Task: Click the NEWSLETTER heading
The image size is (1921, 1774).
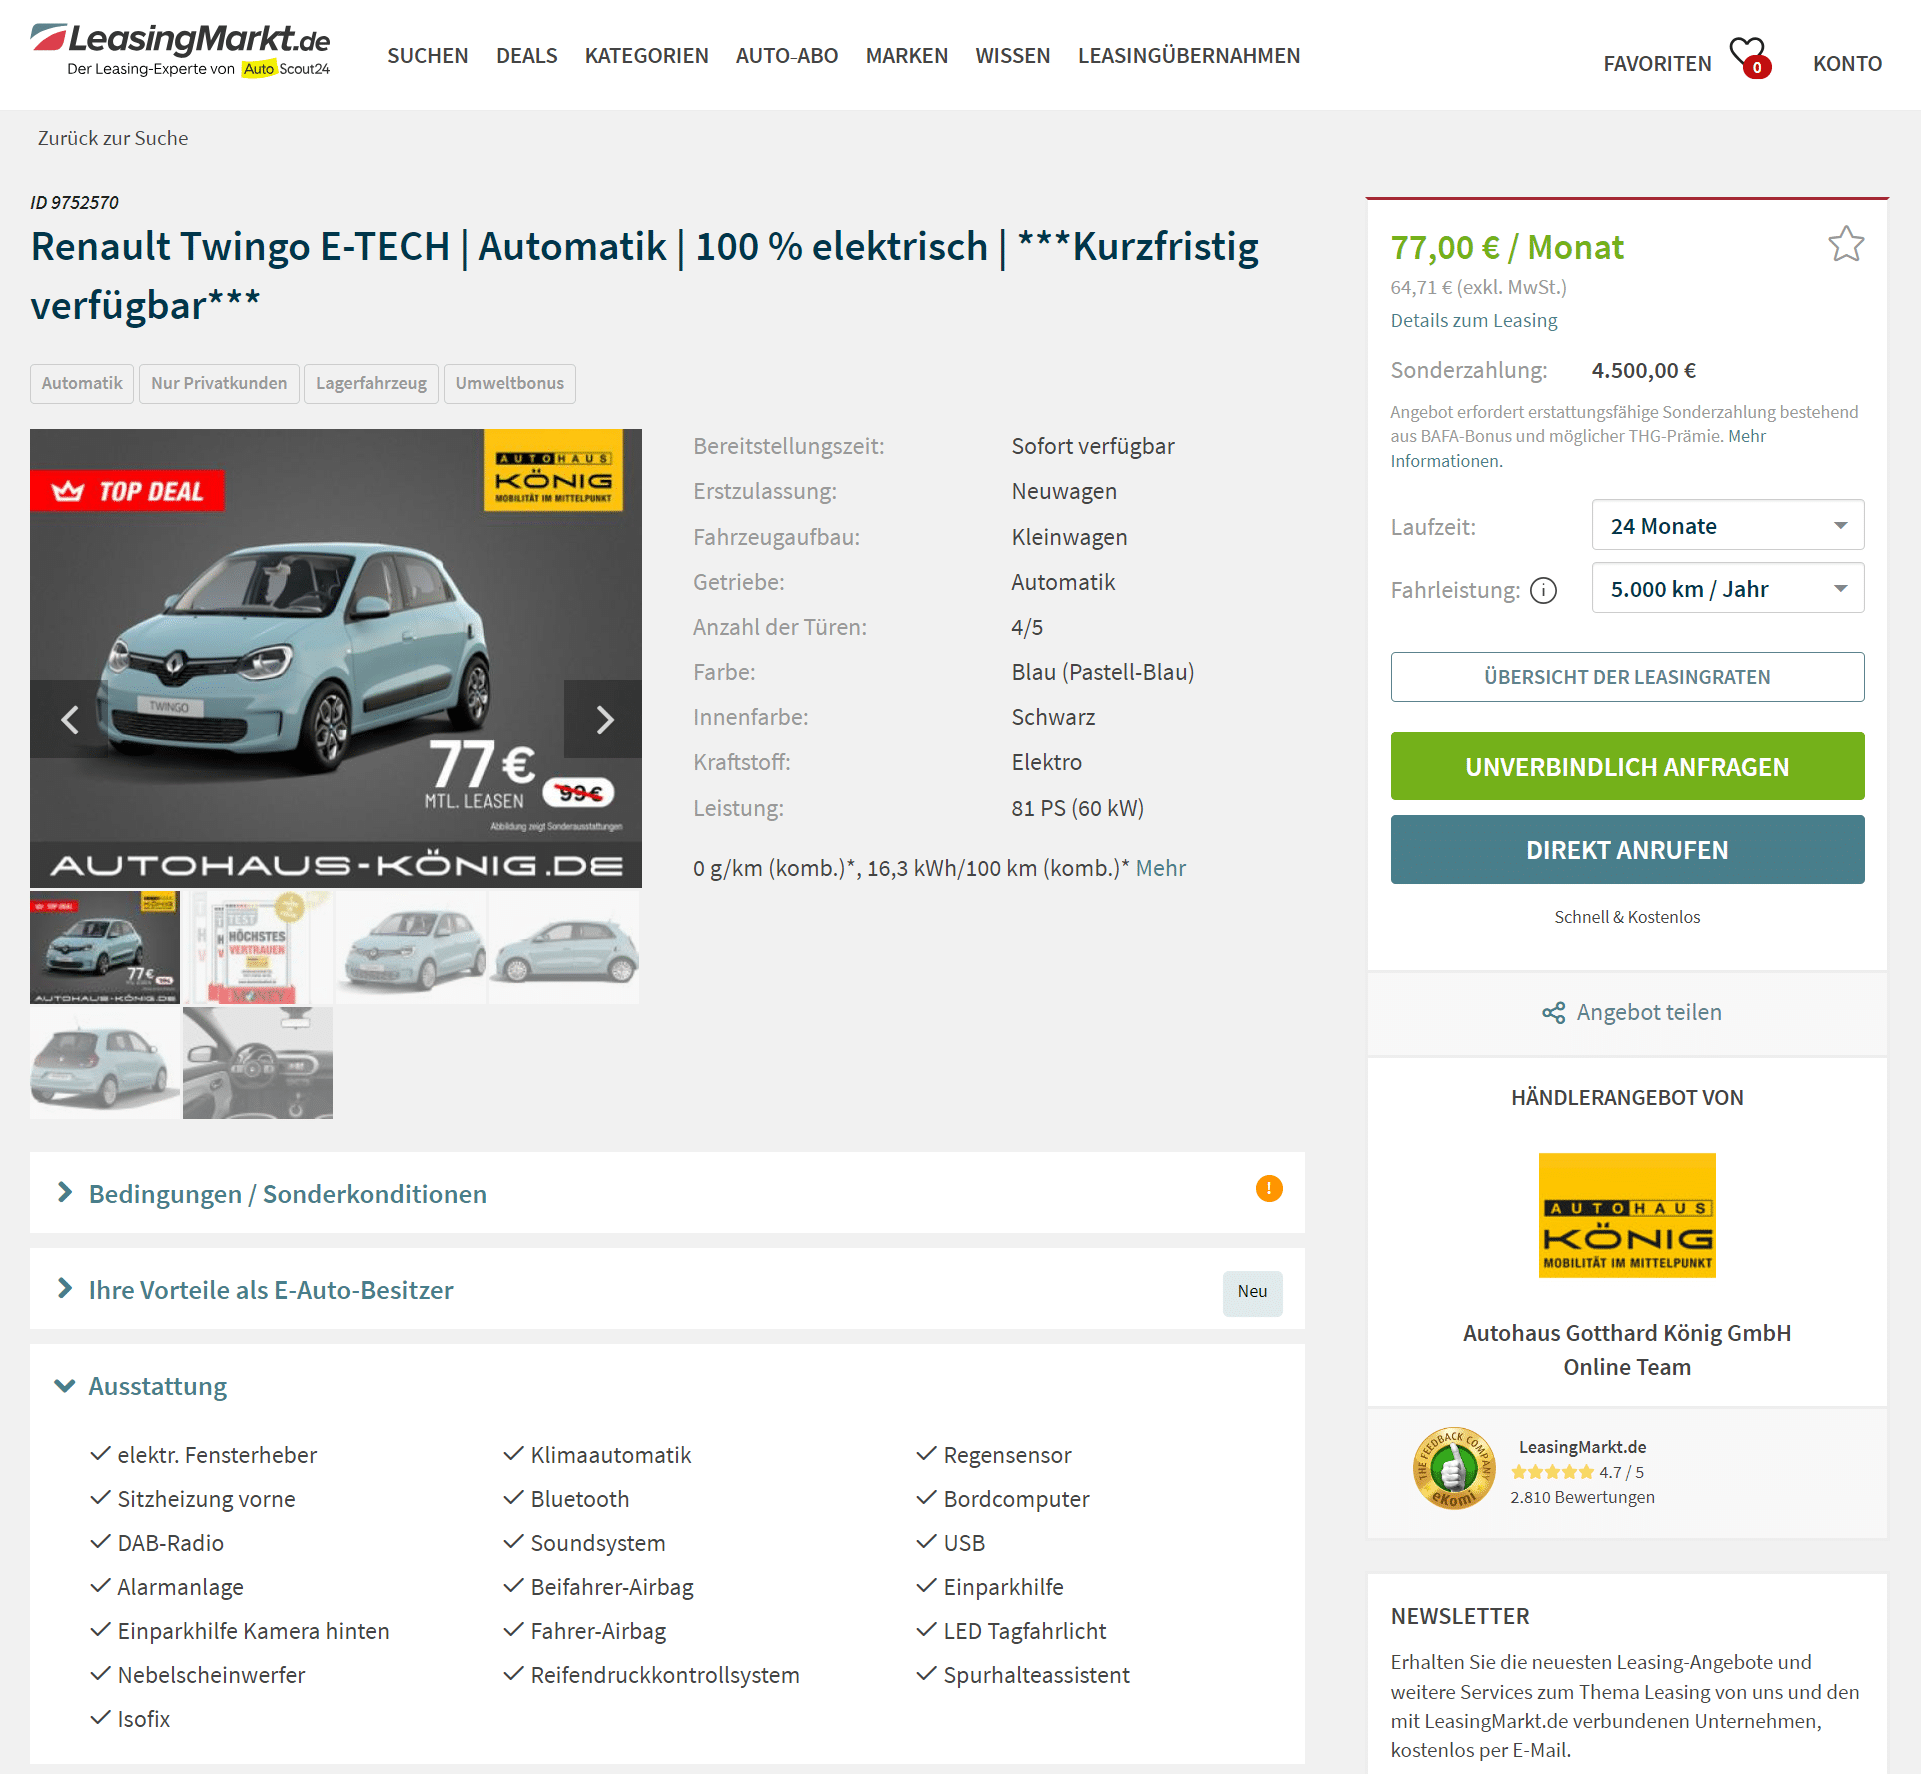Action: pyautogui.click(x=1460, y=1616)
